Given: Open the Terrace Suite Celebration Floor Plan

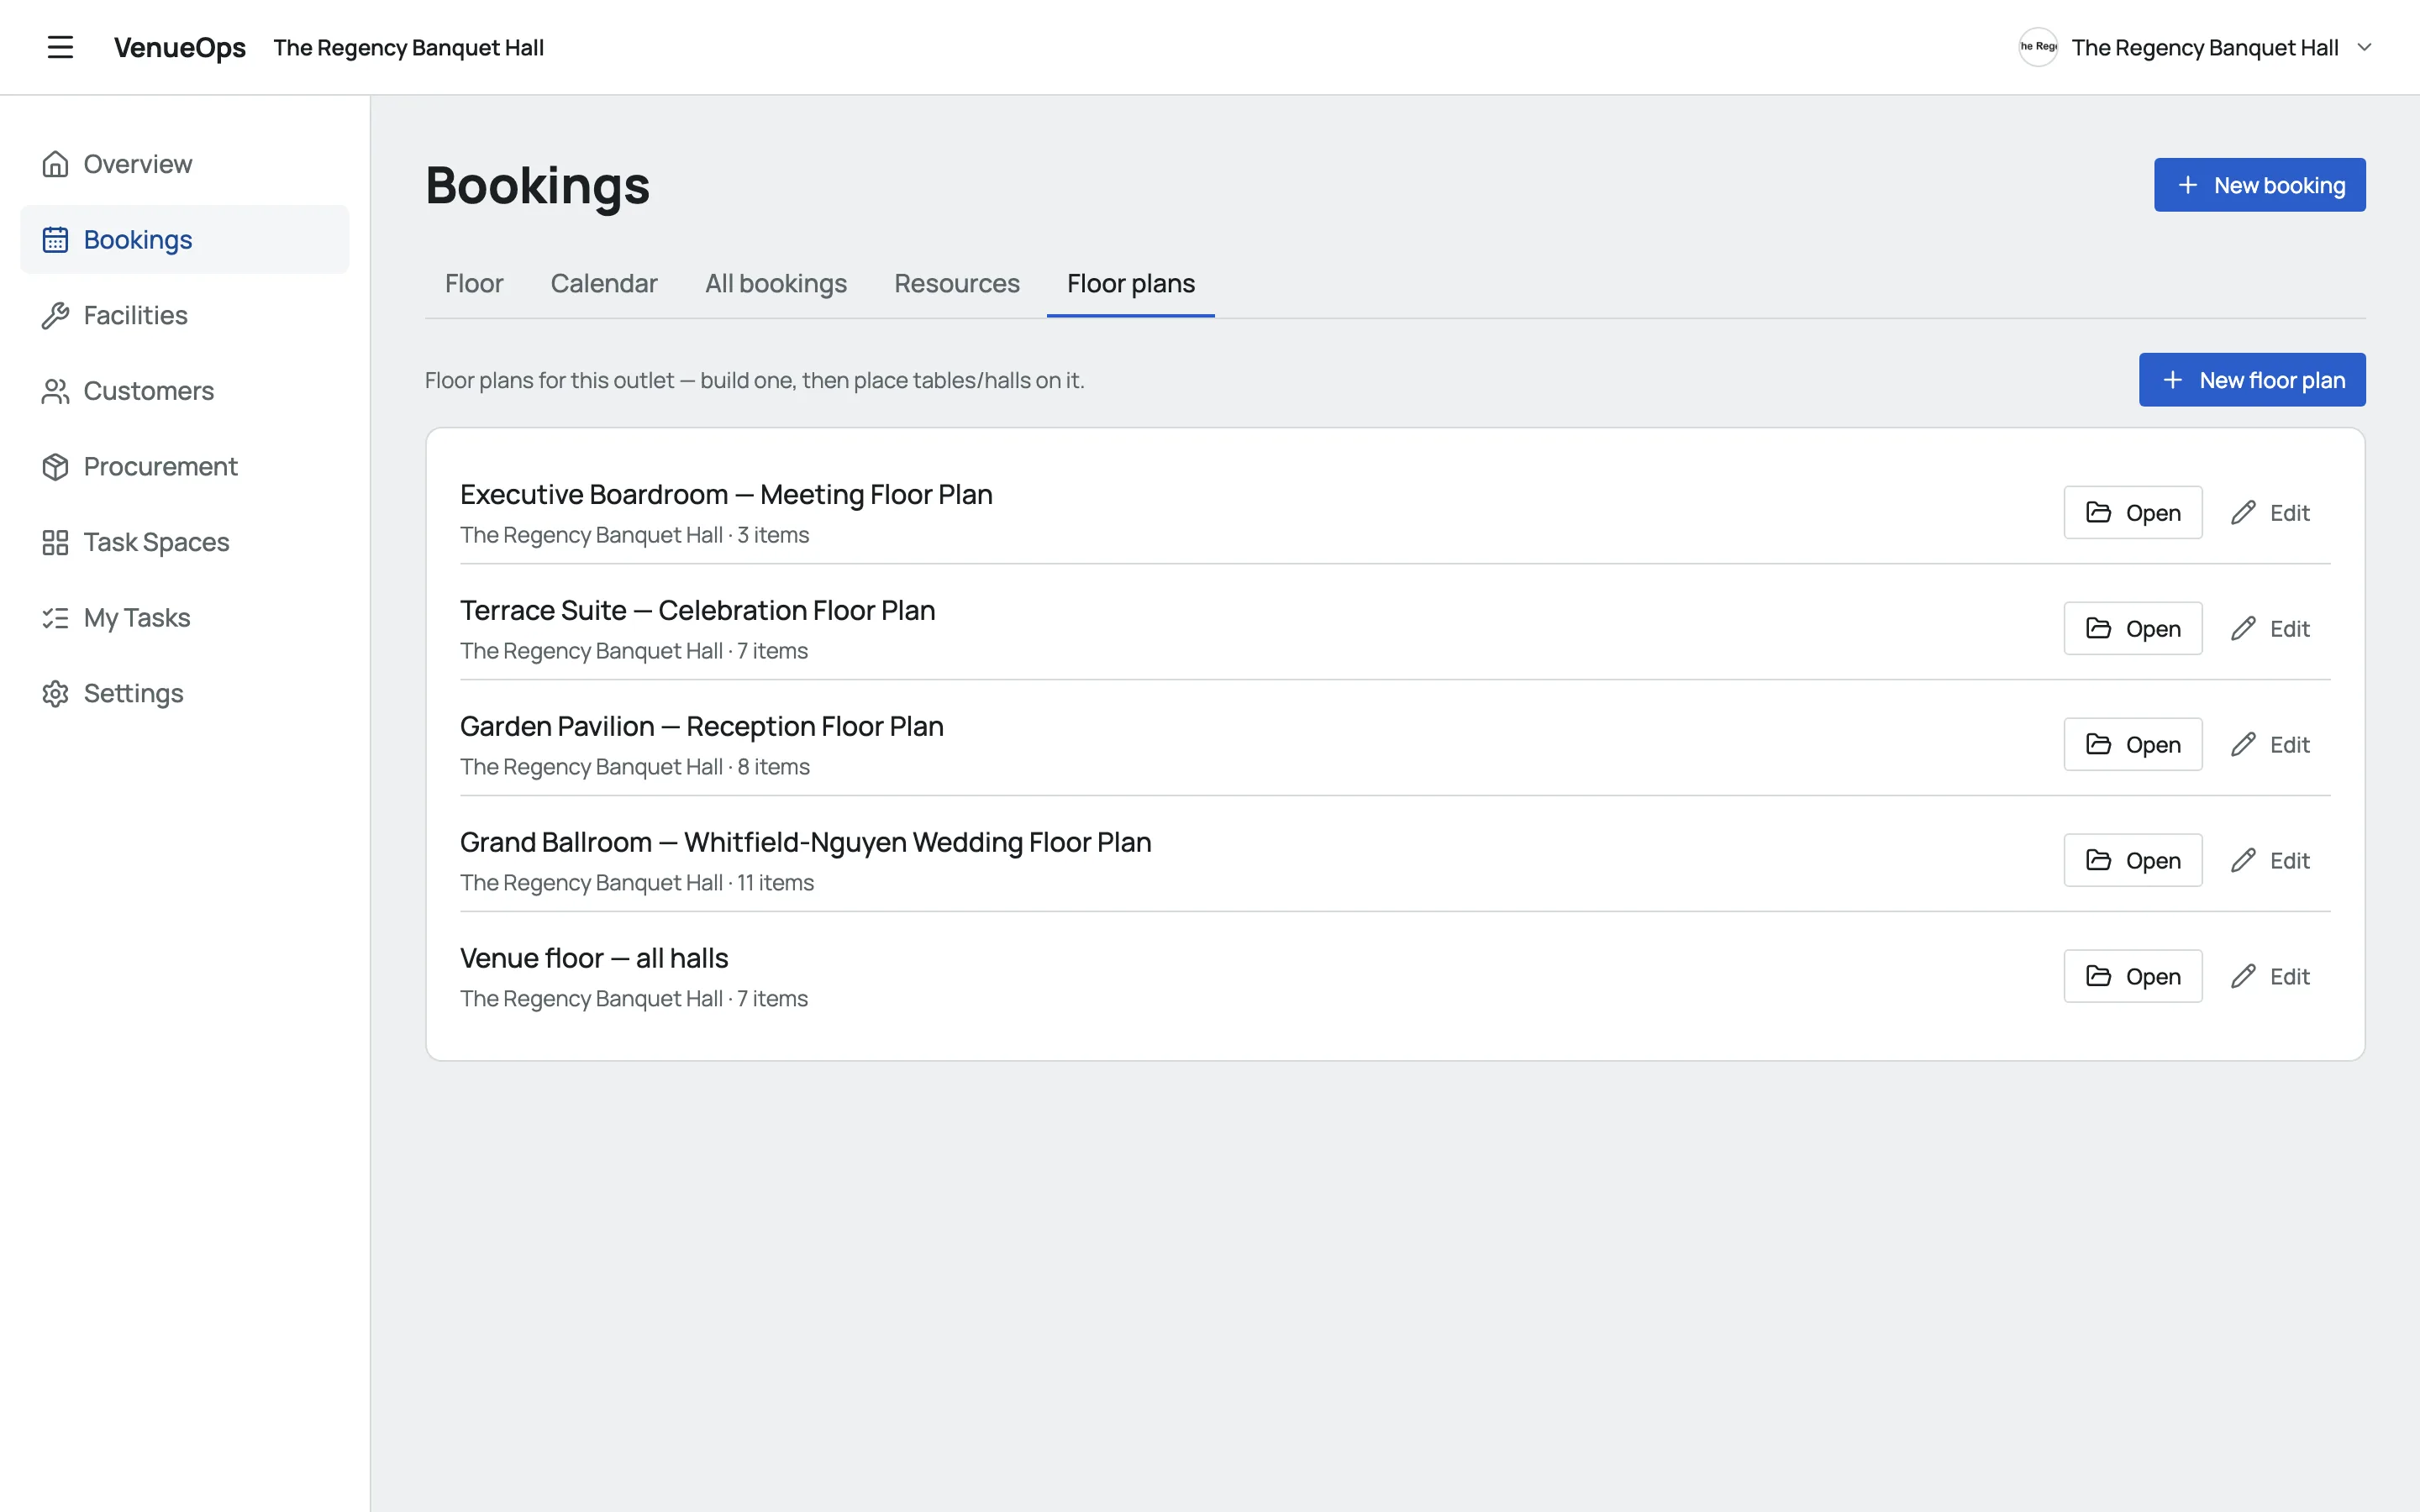Looking at the screenshot, I should [2133, 629].
